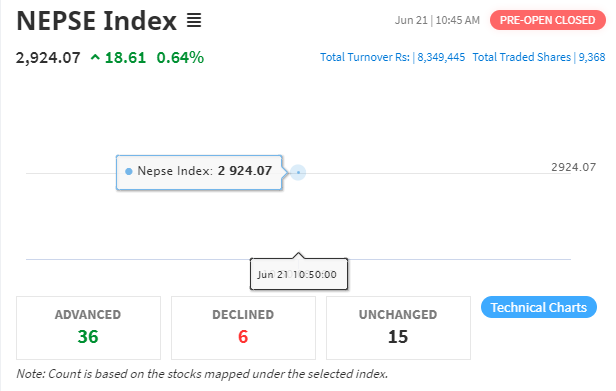Click the DECLINED 6 stat box
616x391 pixels.
pos(243,328)
